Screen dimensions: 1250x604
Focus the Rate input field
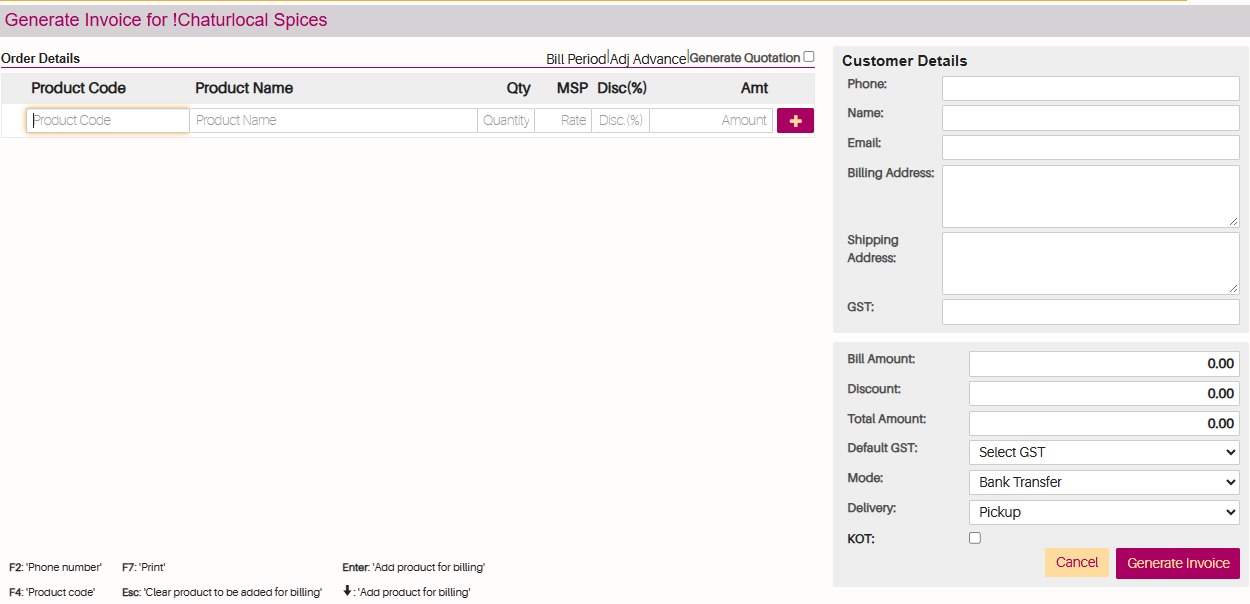pyautogui.click(x=563, y=120)
